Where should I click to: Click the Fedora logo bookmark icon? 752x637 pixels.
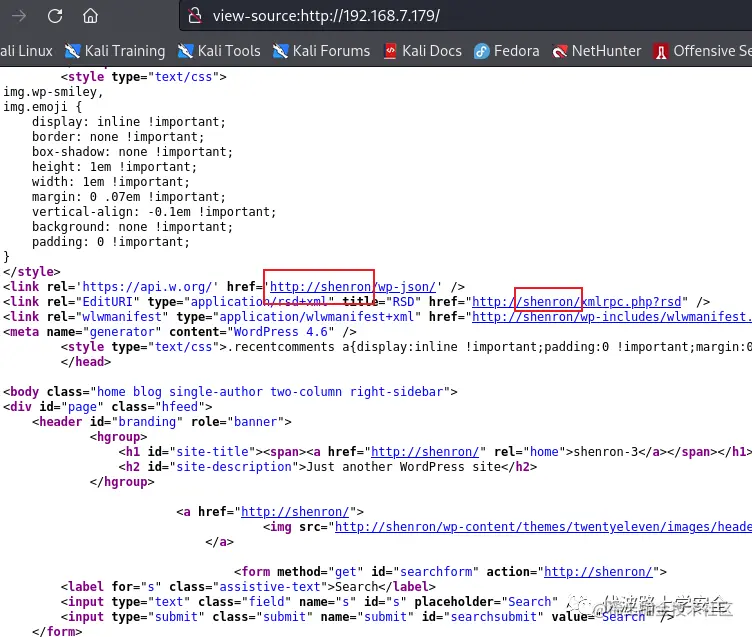481,51
